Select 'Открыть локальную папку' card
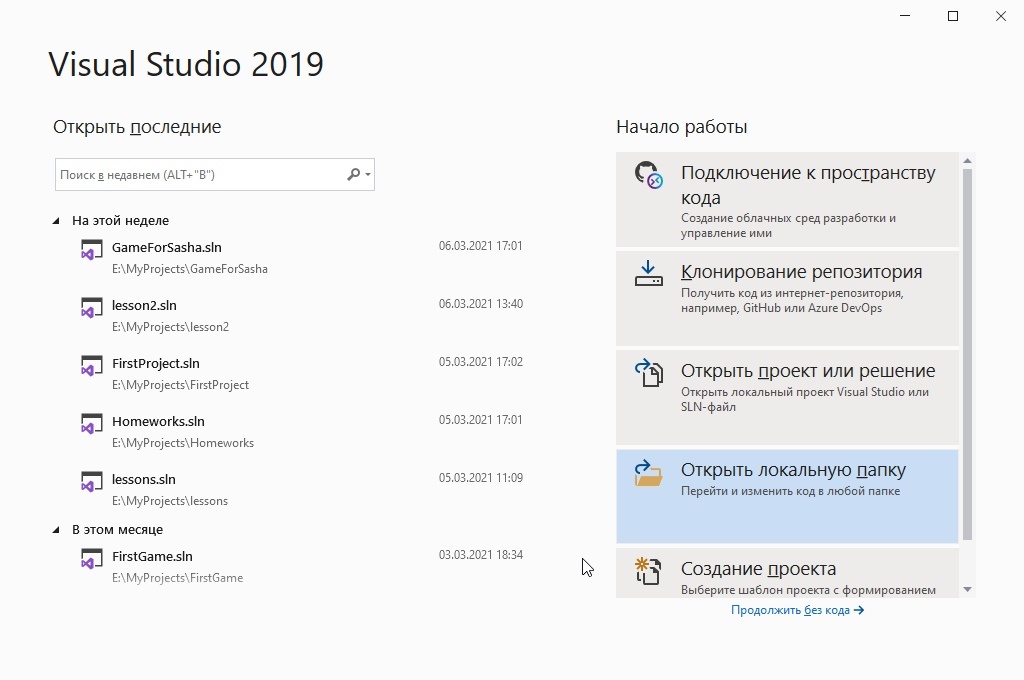 tap(788, 496)
